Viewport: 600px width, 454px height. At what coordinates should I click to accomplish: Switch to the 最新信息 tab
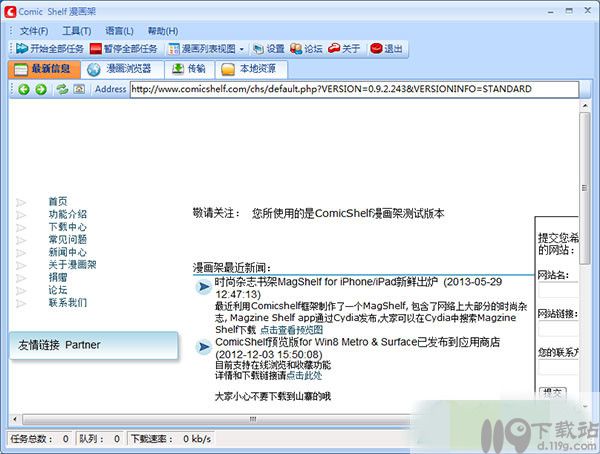(x=44, y=69)
